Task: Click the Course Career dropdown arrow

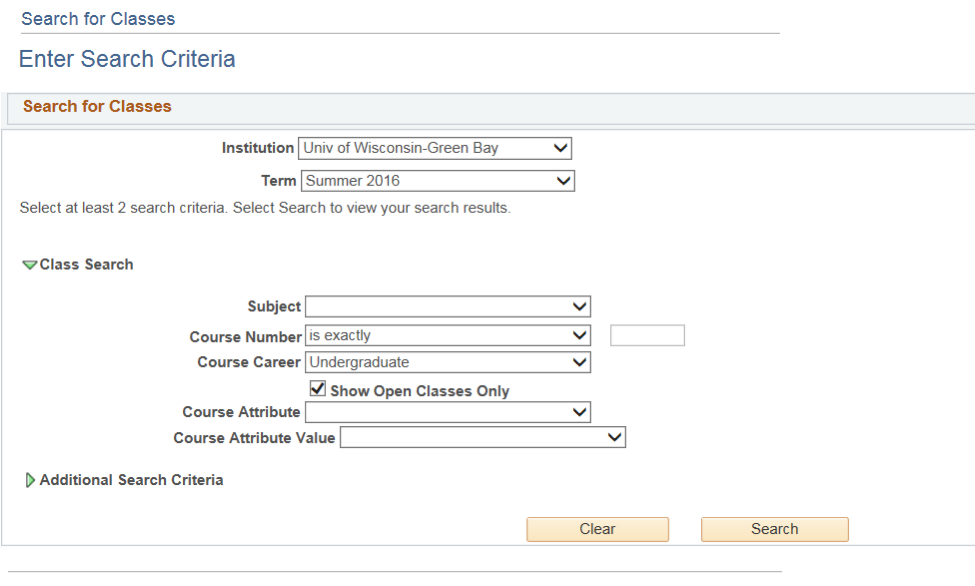Action: coord(580,362)
